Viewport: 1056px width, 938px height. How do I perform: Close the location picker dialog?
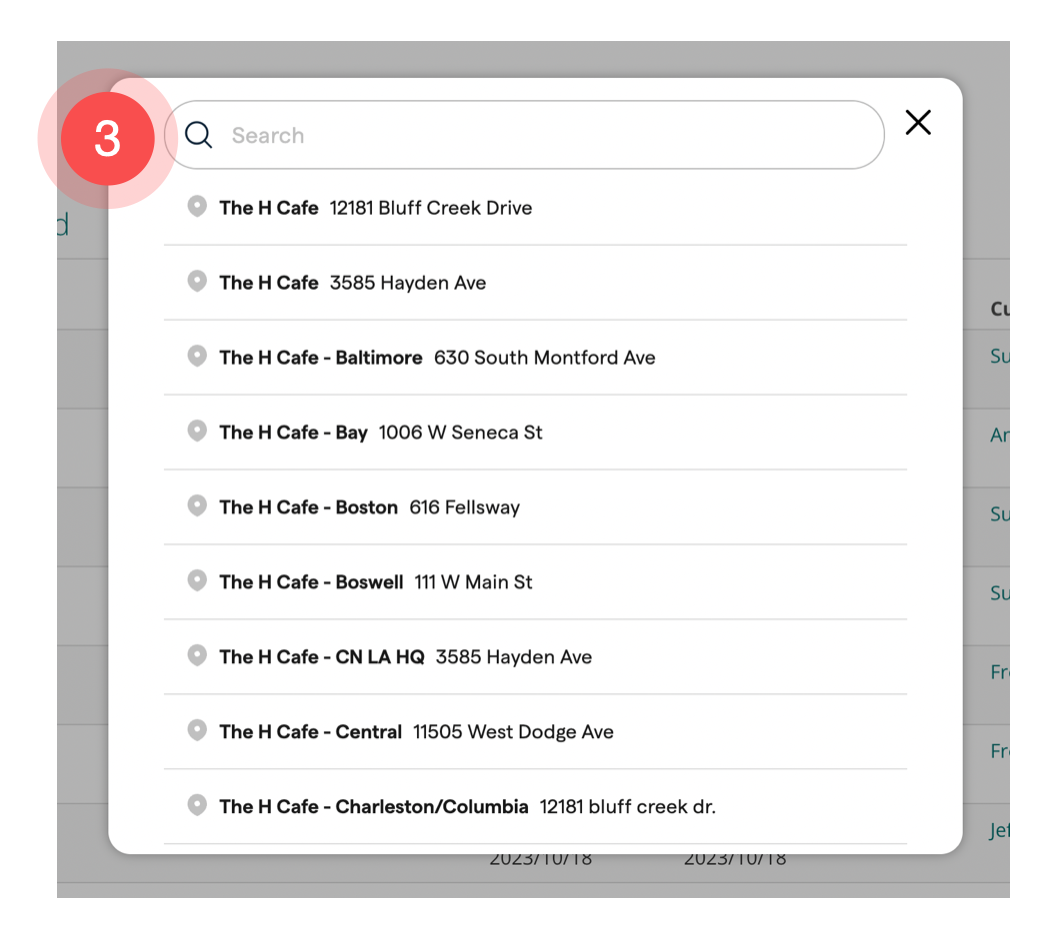pos(917,122)
